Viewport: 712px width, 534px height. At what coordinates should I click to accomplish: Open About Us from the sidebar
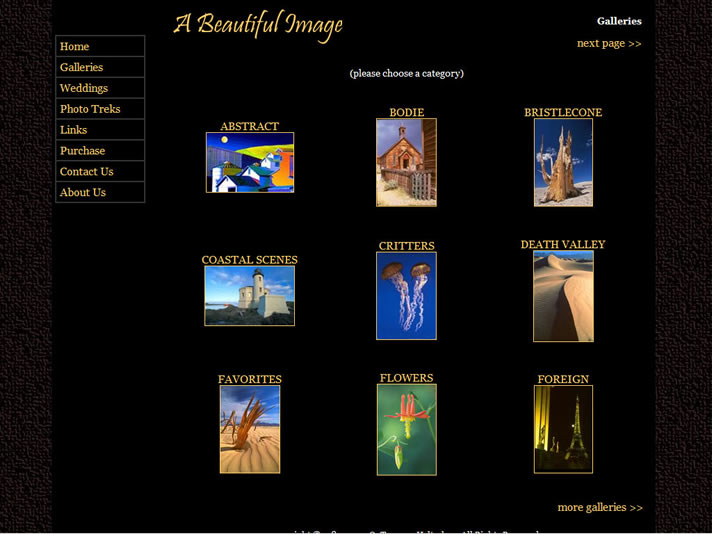pyautogui.click(x=83, y=193)
